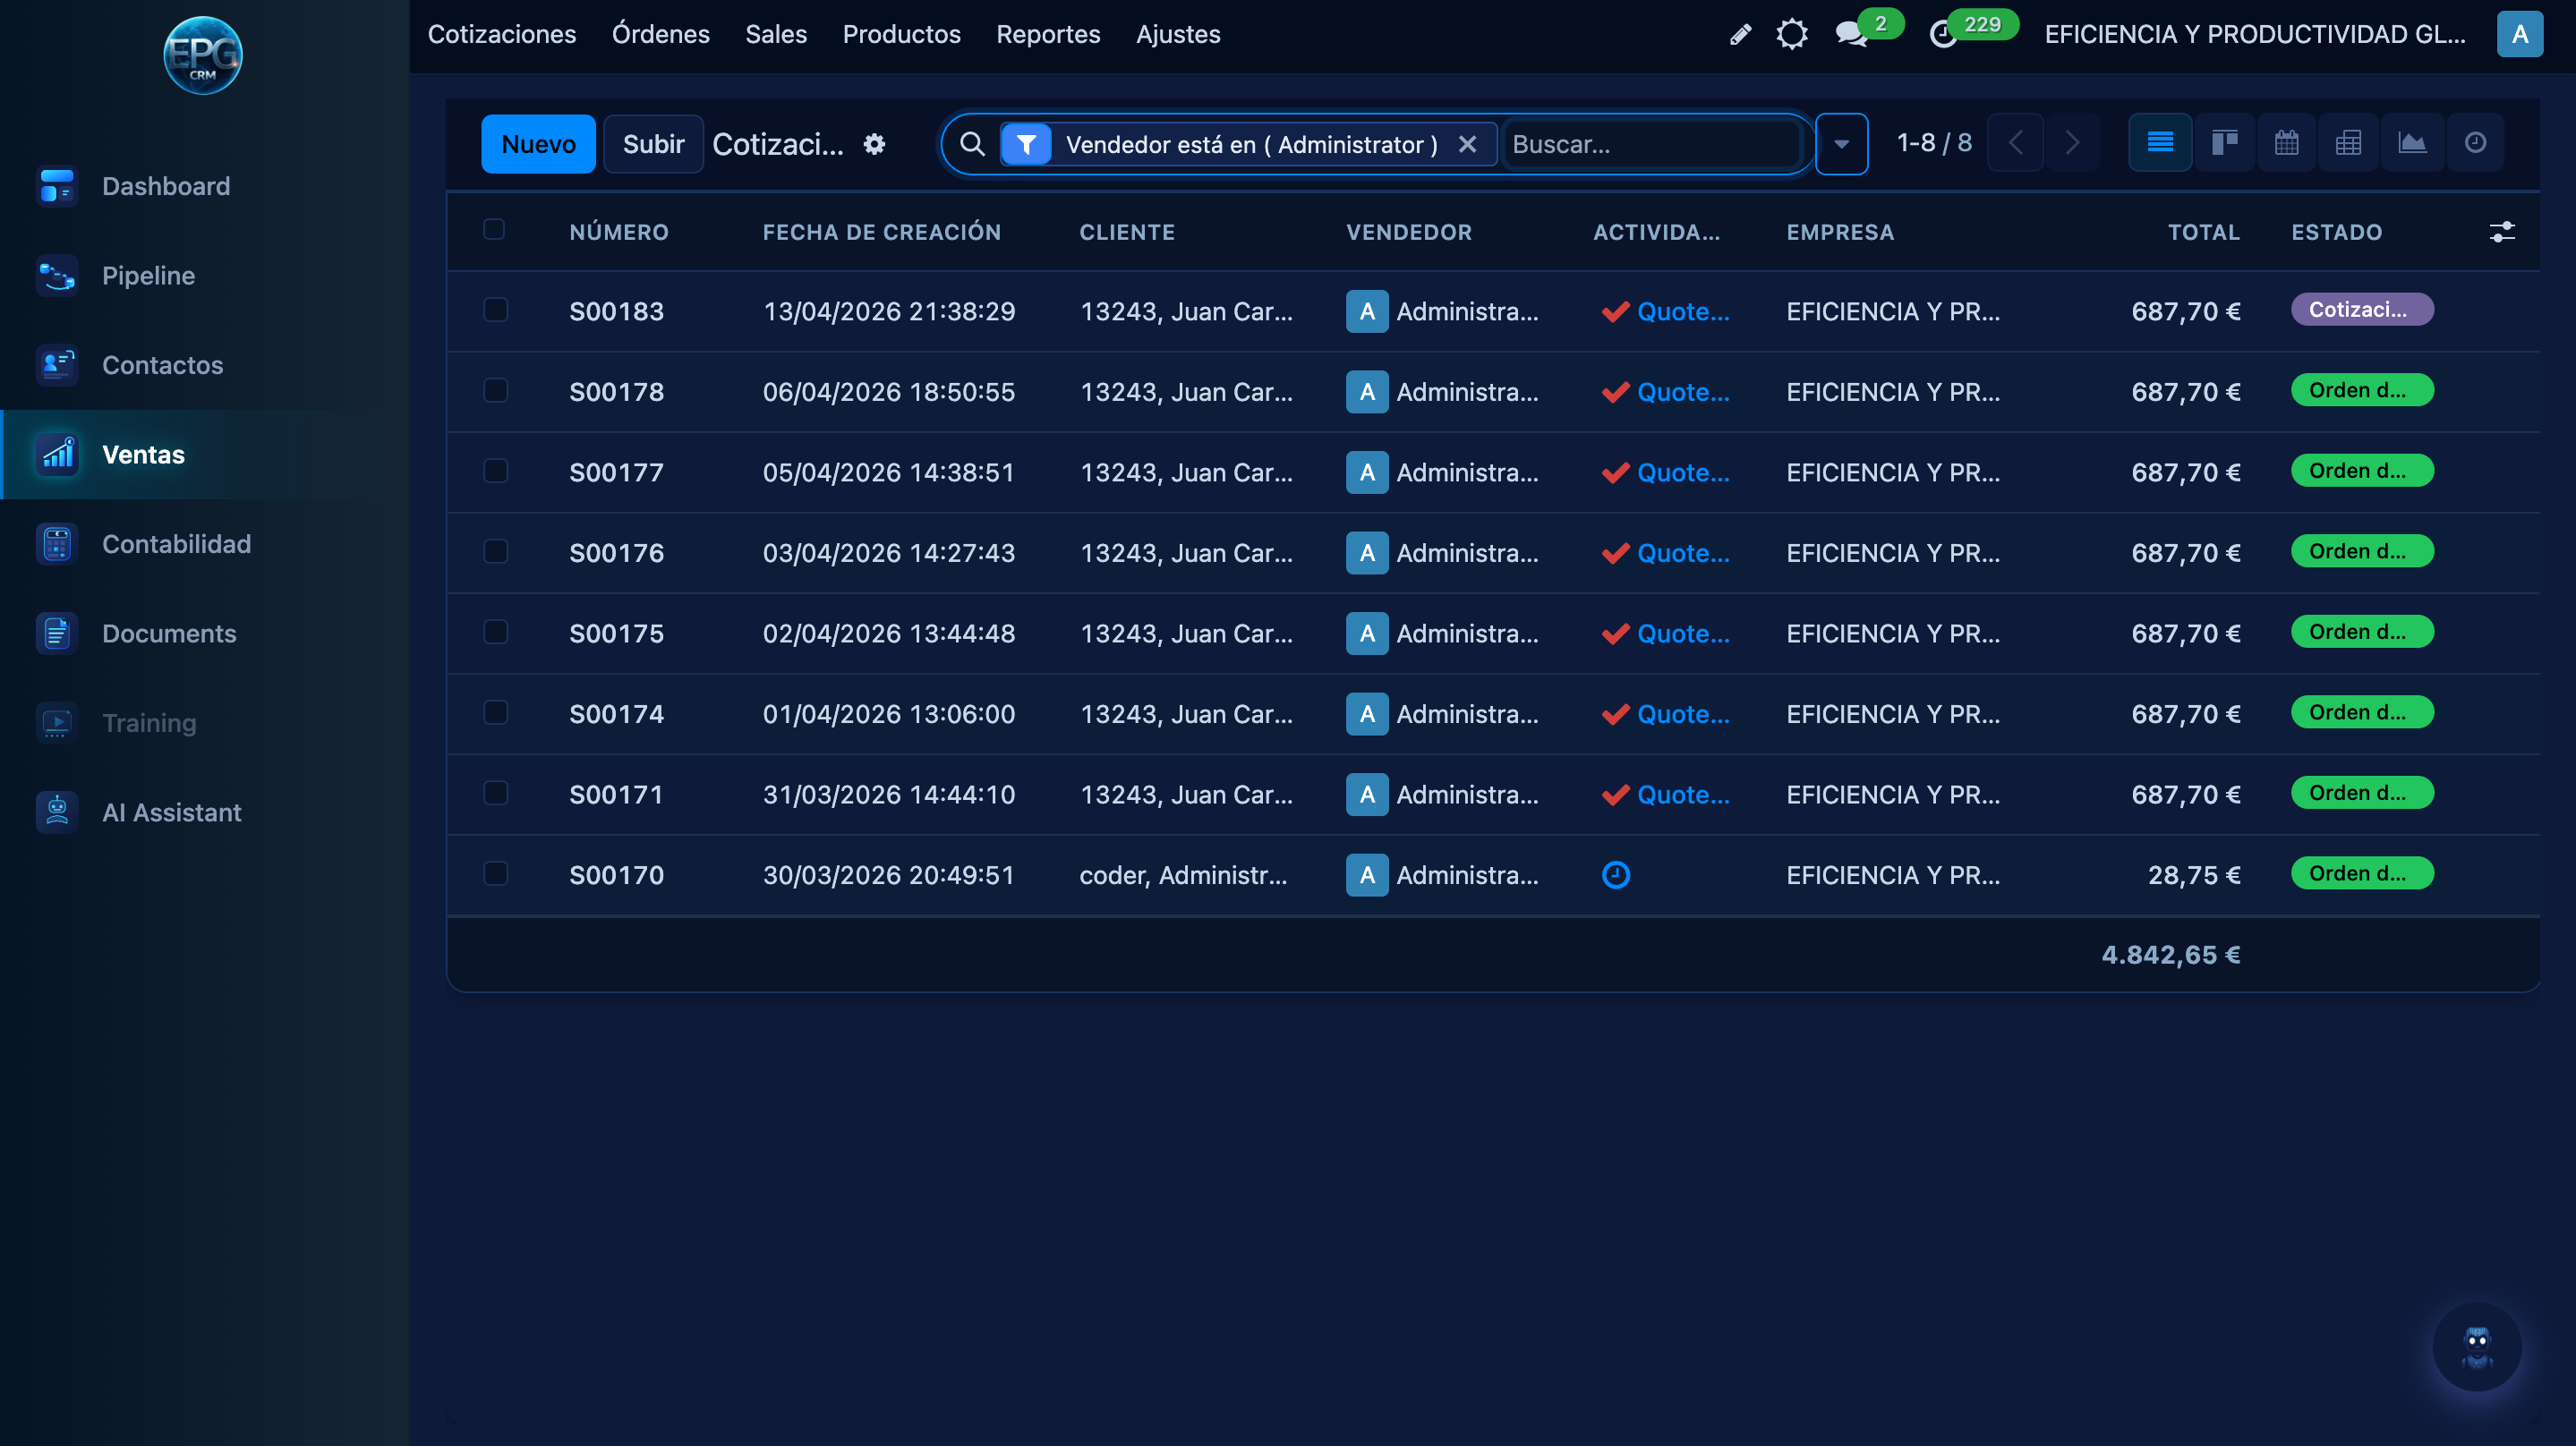Open the Graph view
Image resolution: width=2576 pixels, height=1446 pixels.
[x=2412, y=143]
